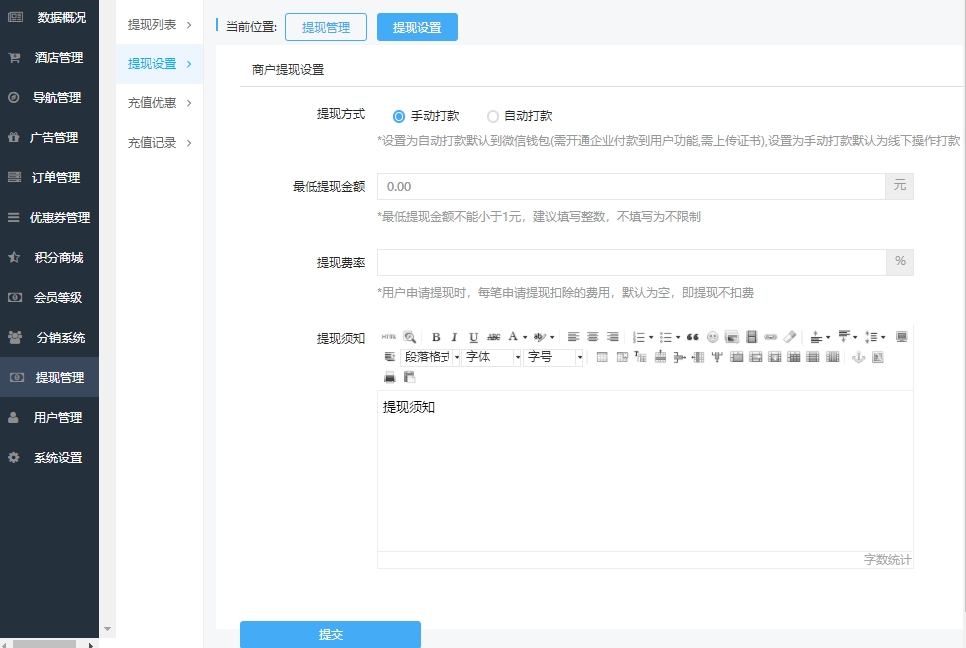Viewport: 966px width, 648px height.
Task: Go to 优惠券管理 in sidebar
Action: [49, 217]
